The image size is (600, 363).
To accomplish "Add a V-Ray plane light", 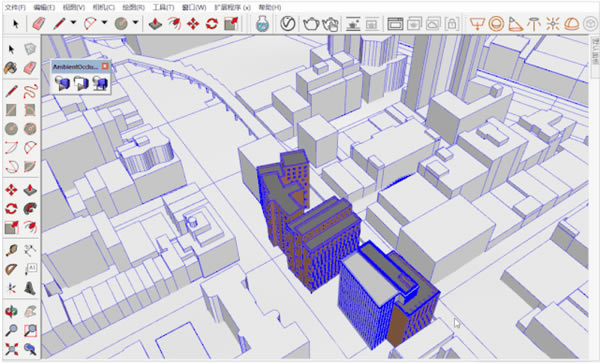I will click(x=477, y=24).
